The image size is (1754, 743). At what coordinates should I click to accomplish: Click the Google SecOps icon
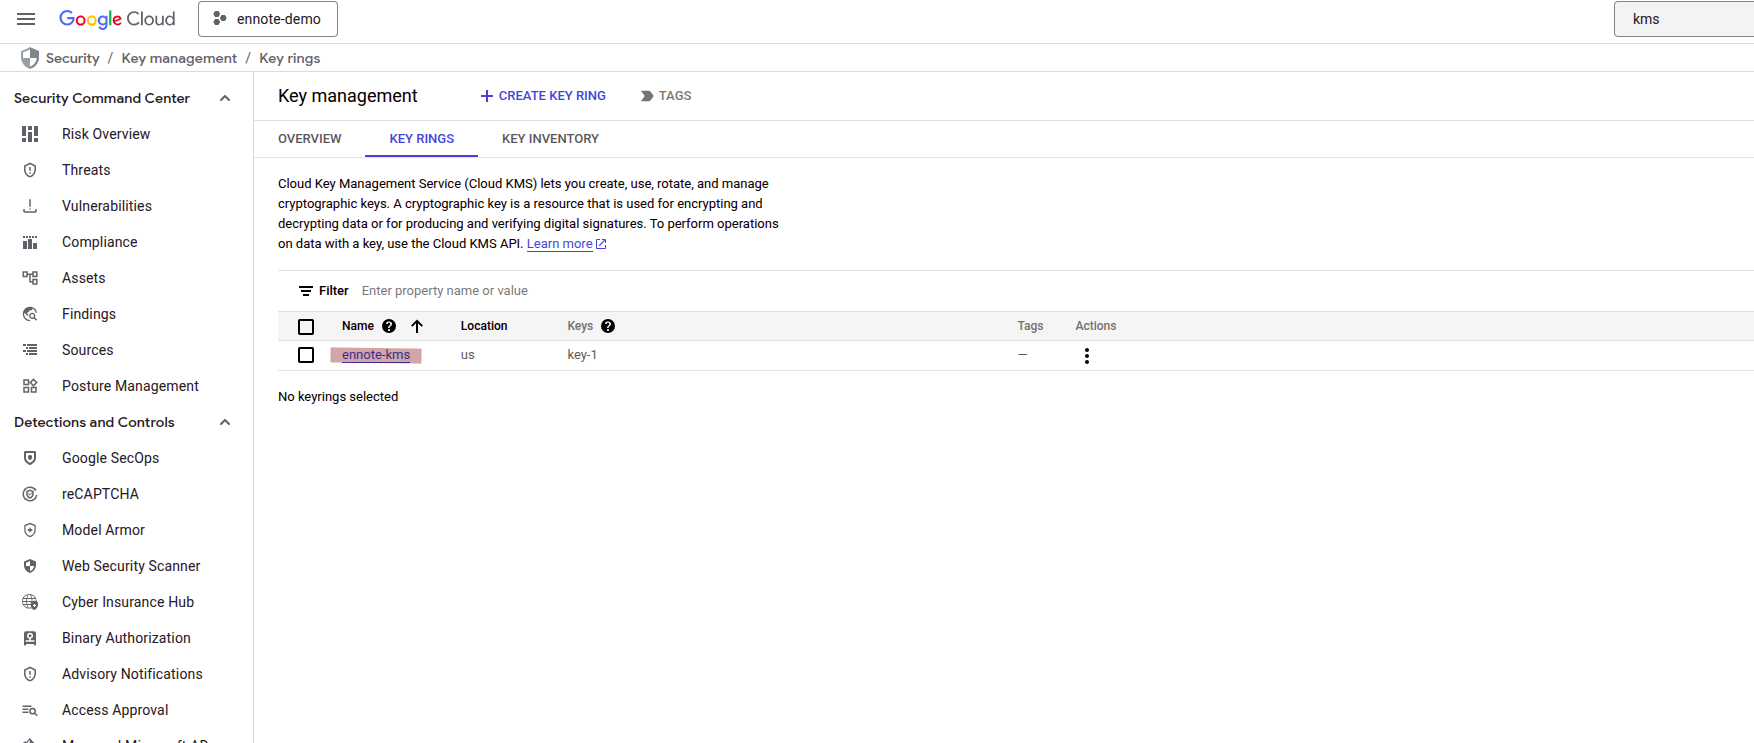pyautogui.click(x=30, y=458)
